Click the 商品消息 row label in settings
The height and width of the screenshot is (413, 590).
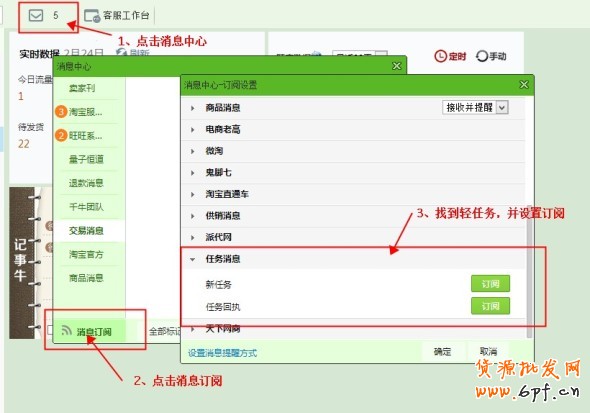[x=223, y=108]
